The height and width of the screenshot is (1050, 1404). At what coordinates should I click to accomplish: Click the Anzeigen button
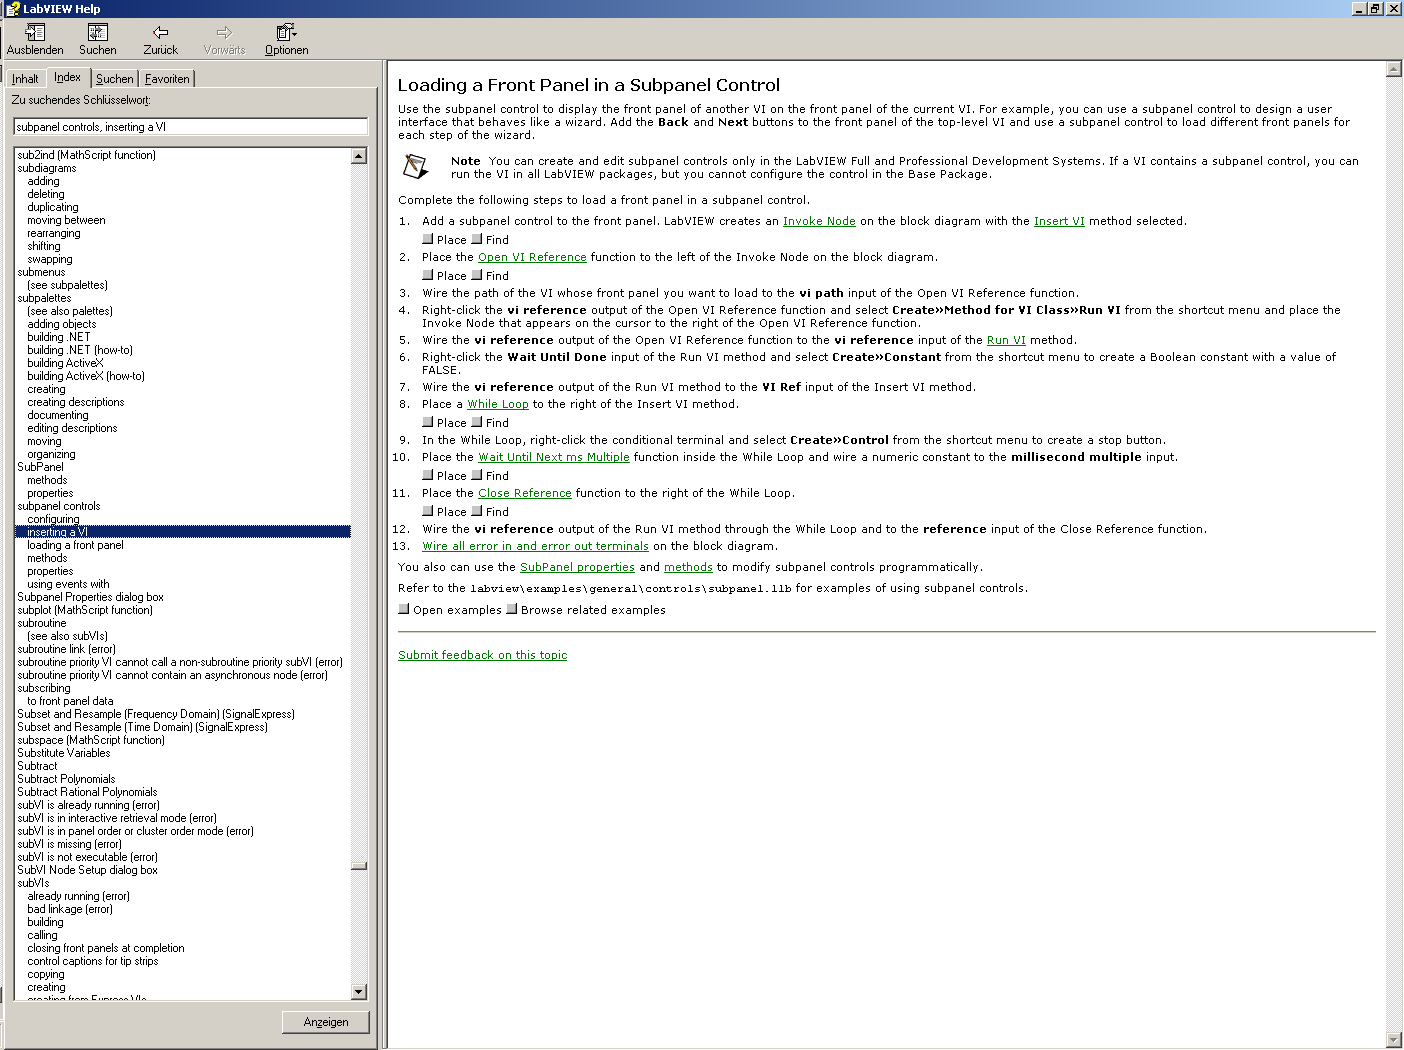coord(326,1022)
